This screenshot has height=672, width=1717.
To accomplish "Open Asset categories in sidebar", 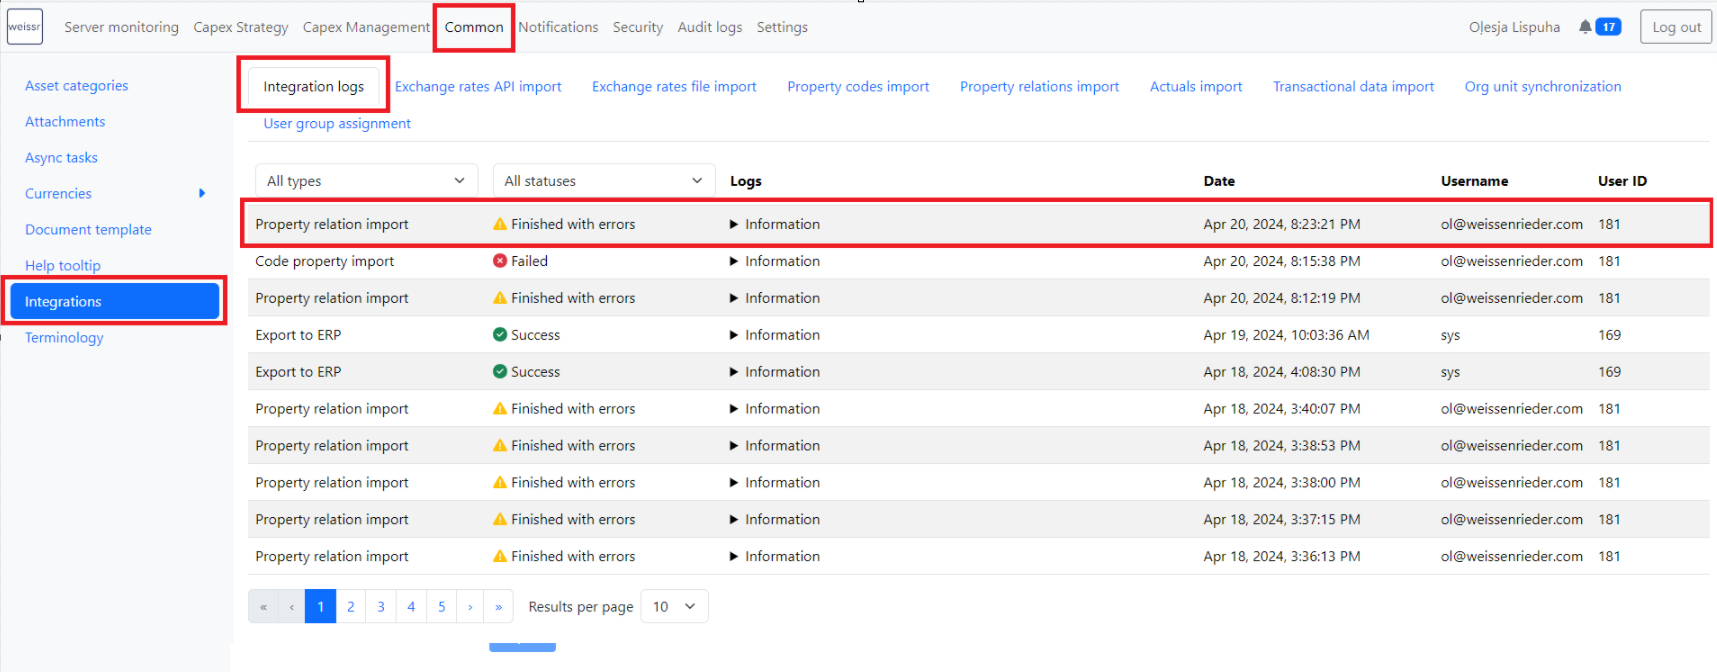I will (77, 86).
